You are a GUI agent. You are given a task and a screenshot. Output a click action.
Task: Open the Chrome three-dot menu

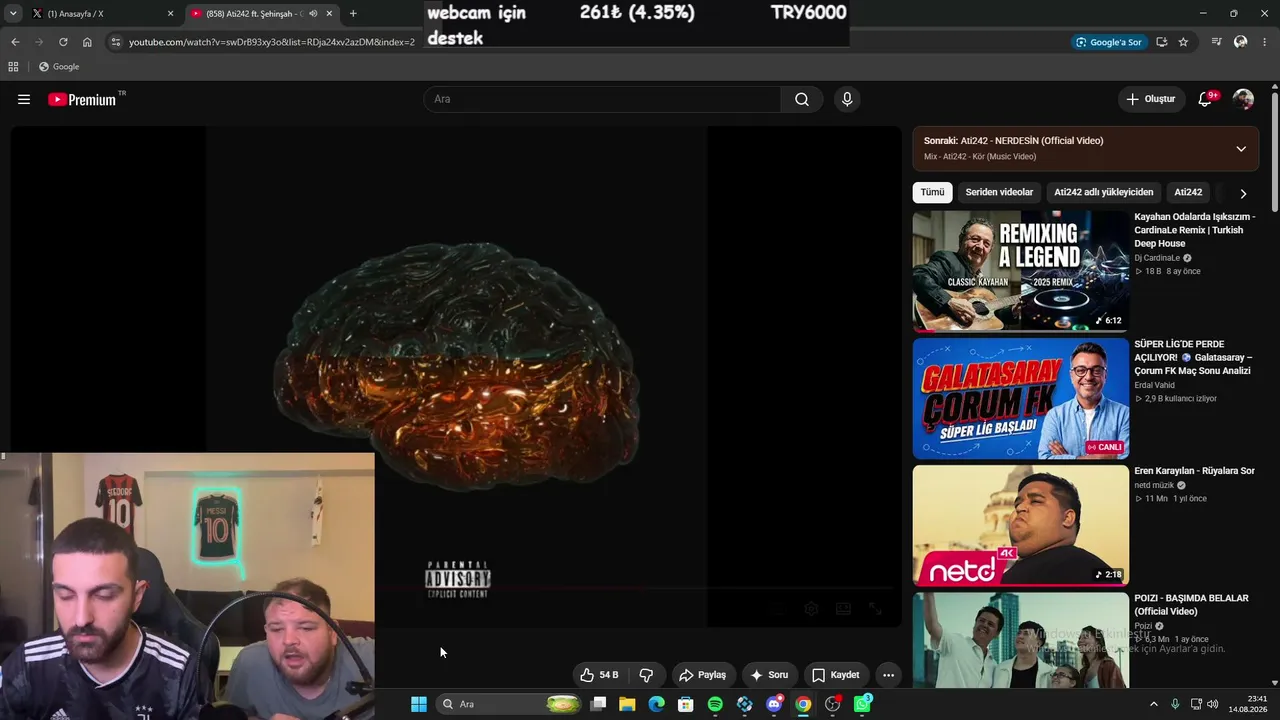[1264, 42]
